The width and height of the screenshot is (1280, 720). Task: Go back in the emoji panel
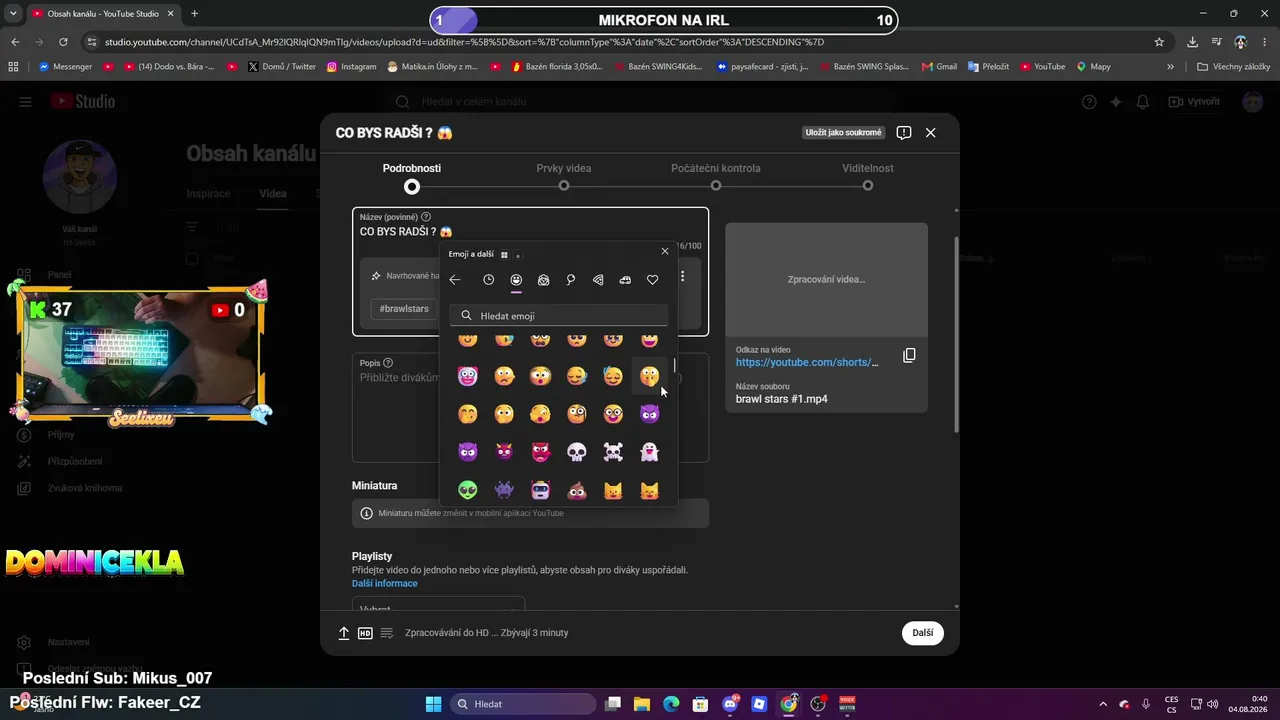[x=455, y=280]
